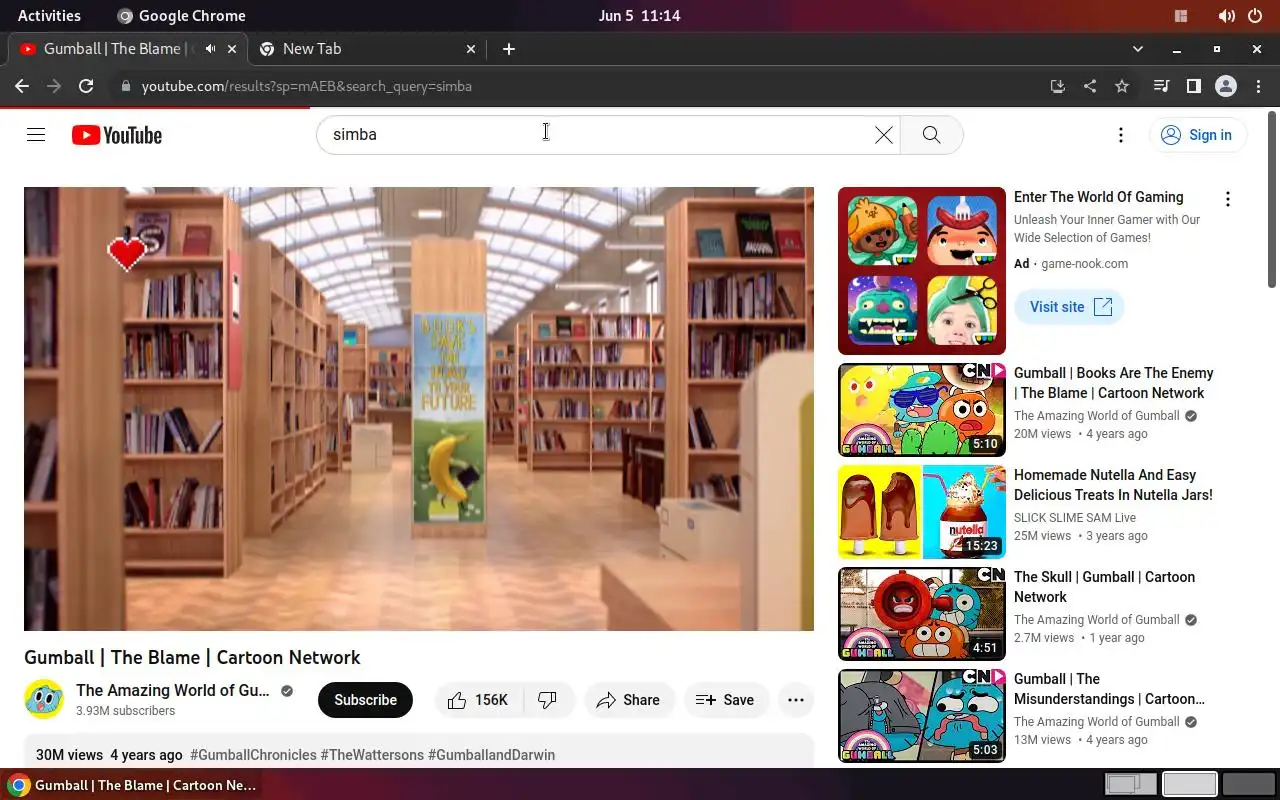Open media controls icon in toolbar
Image resolution: width=1280 pixels, height=800 pixels.
click(1161, 86)
